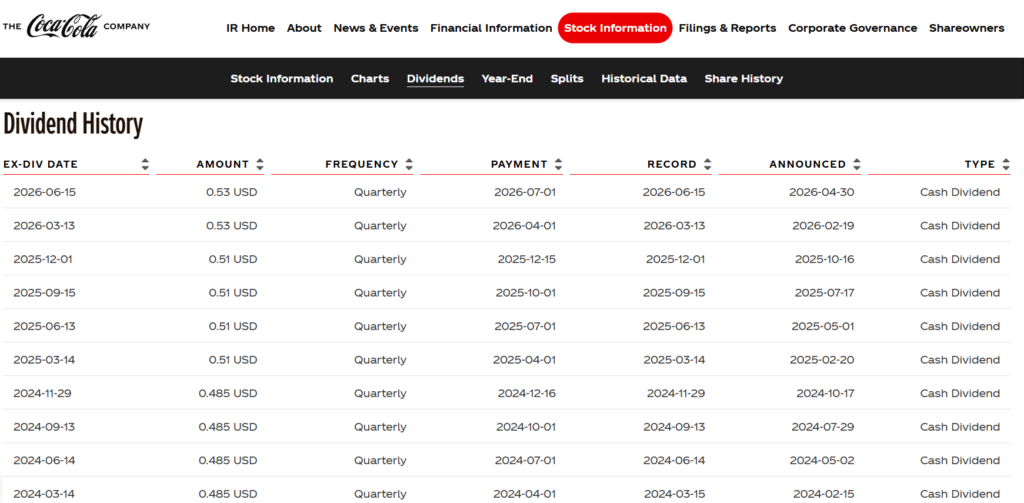Open IR Home in top navigation

250,28
